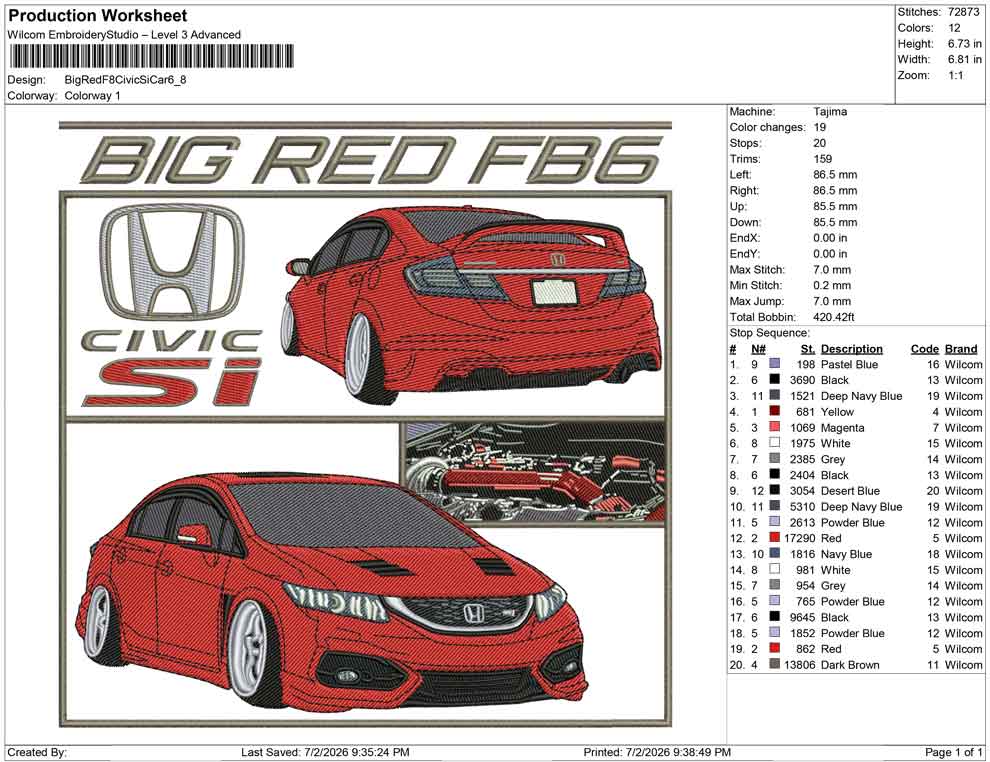
Task: Select the Desert Blue swatch
Action: [x=774, y=491]
